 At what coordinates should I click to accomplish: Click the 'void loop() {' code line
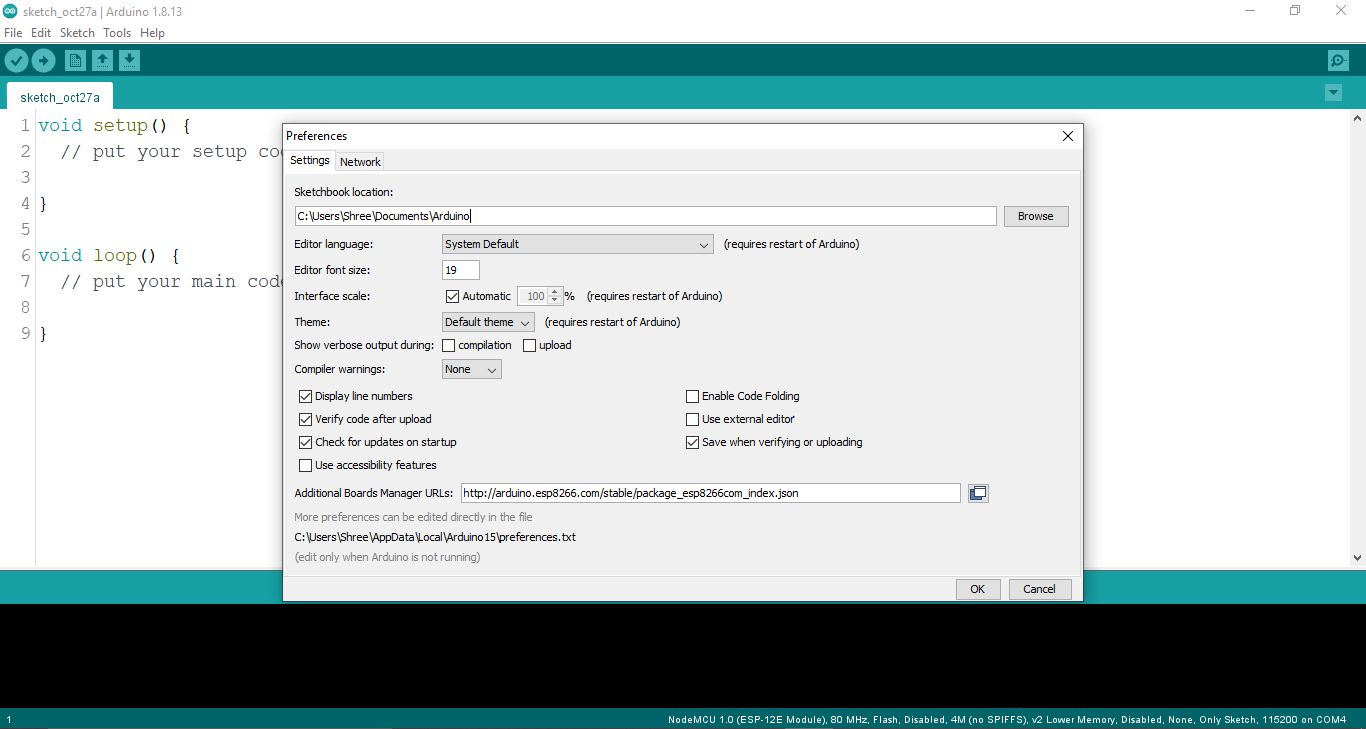coord(108,256)
